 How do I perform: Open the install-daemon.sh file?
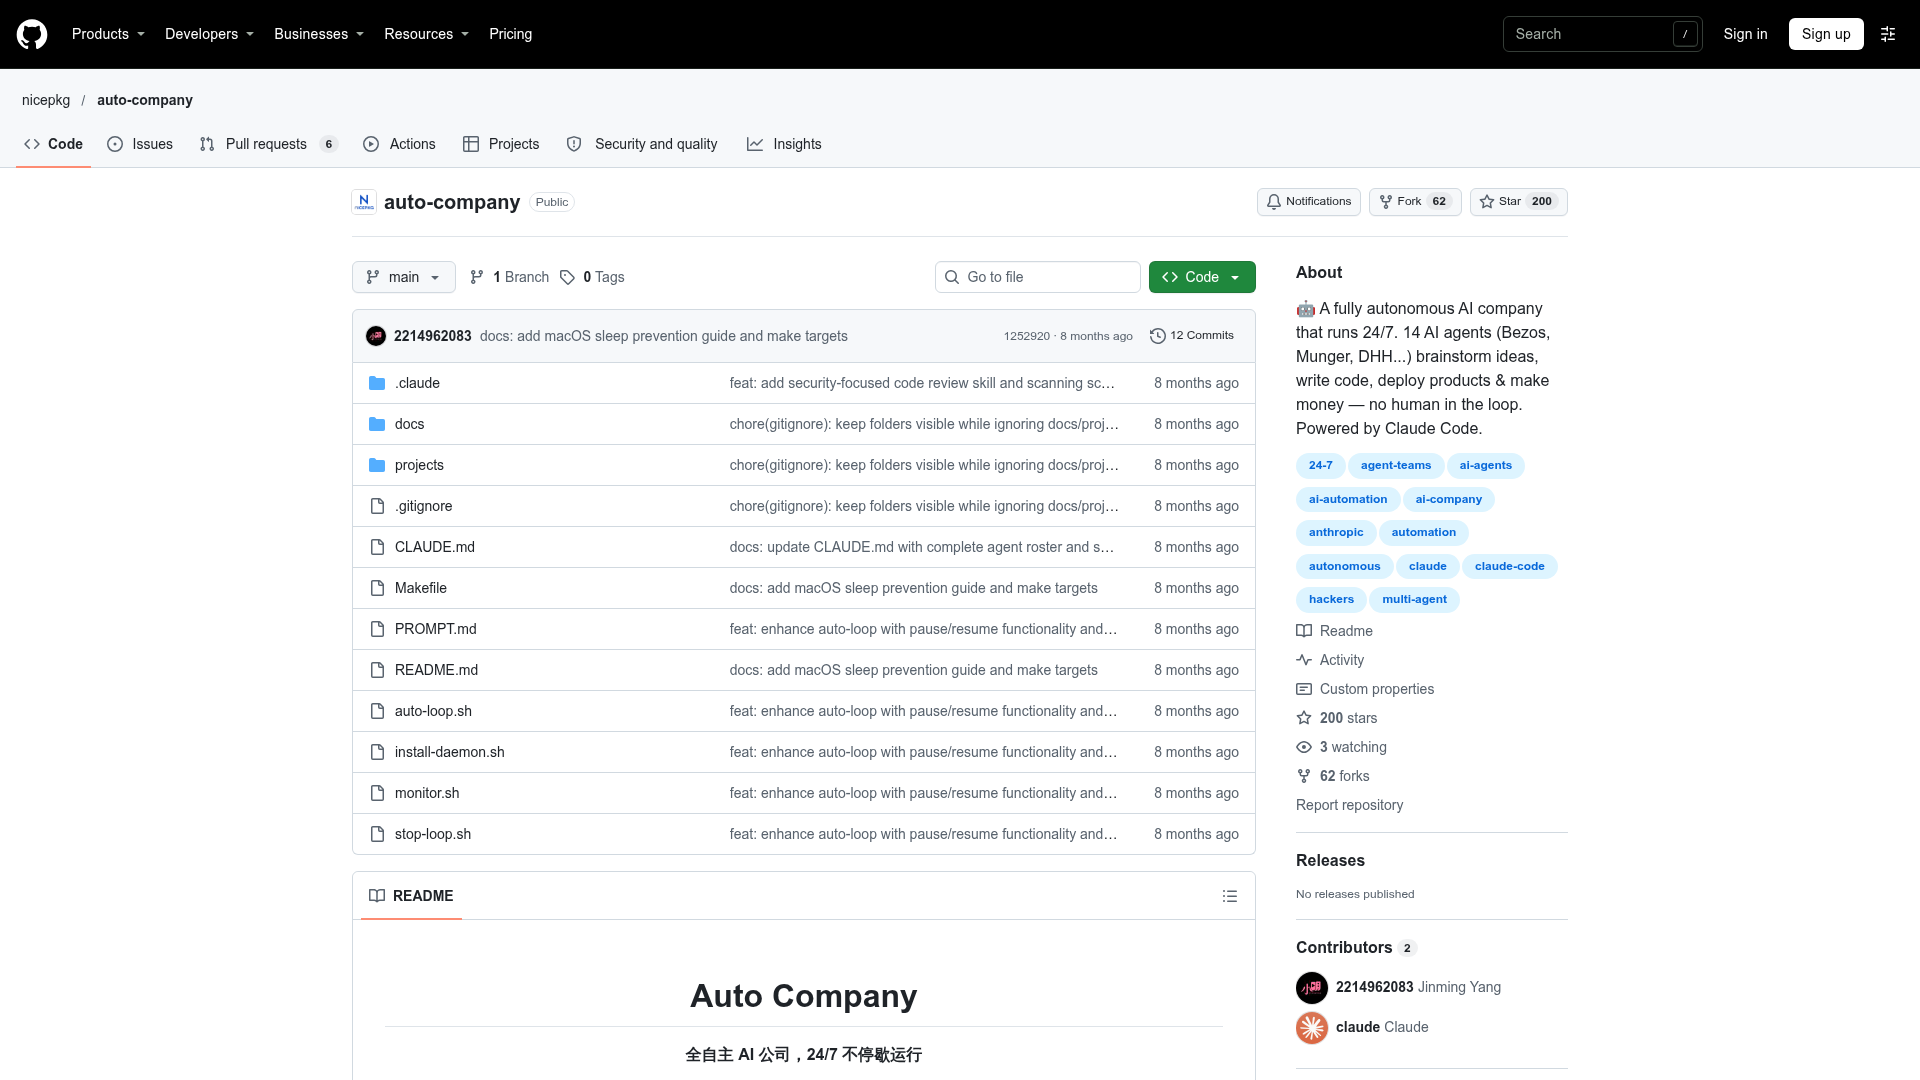(x=449, y=752)
